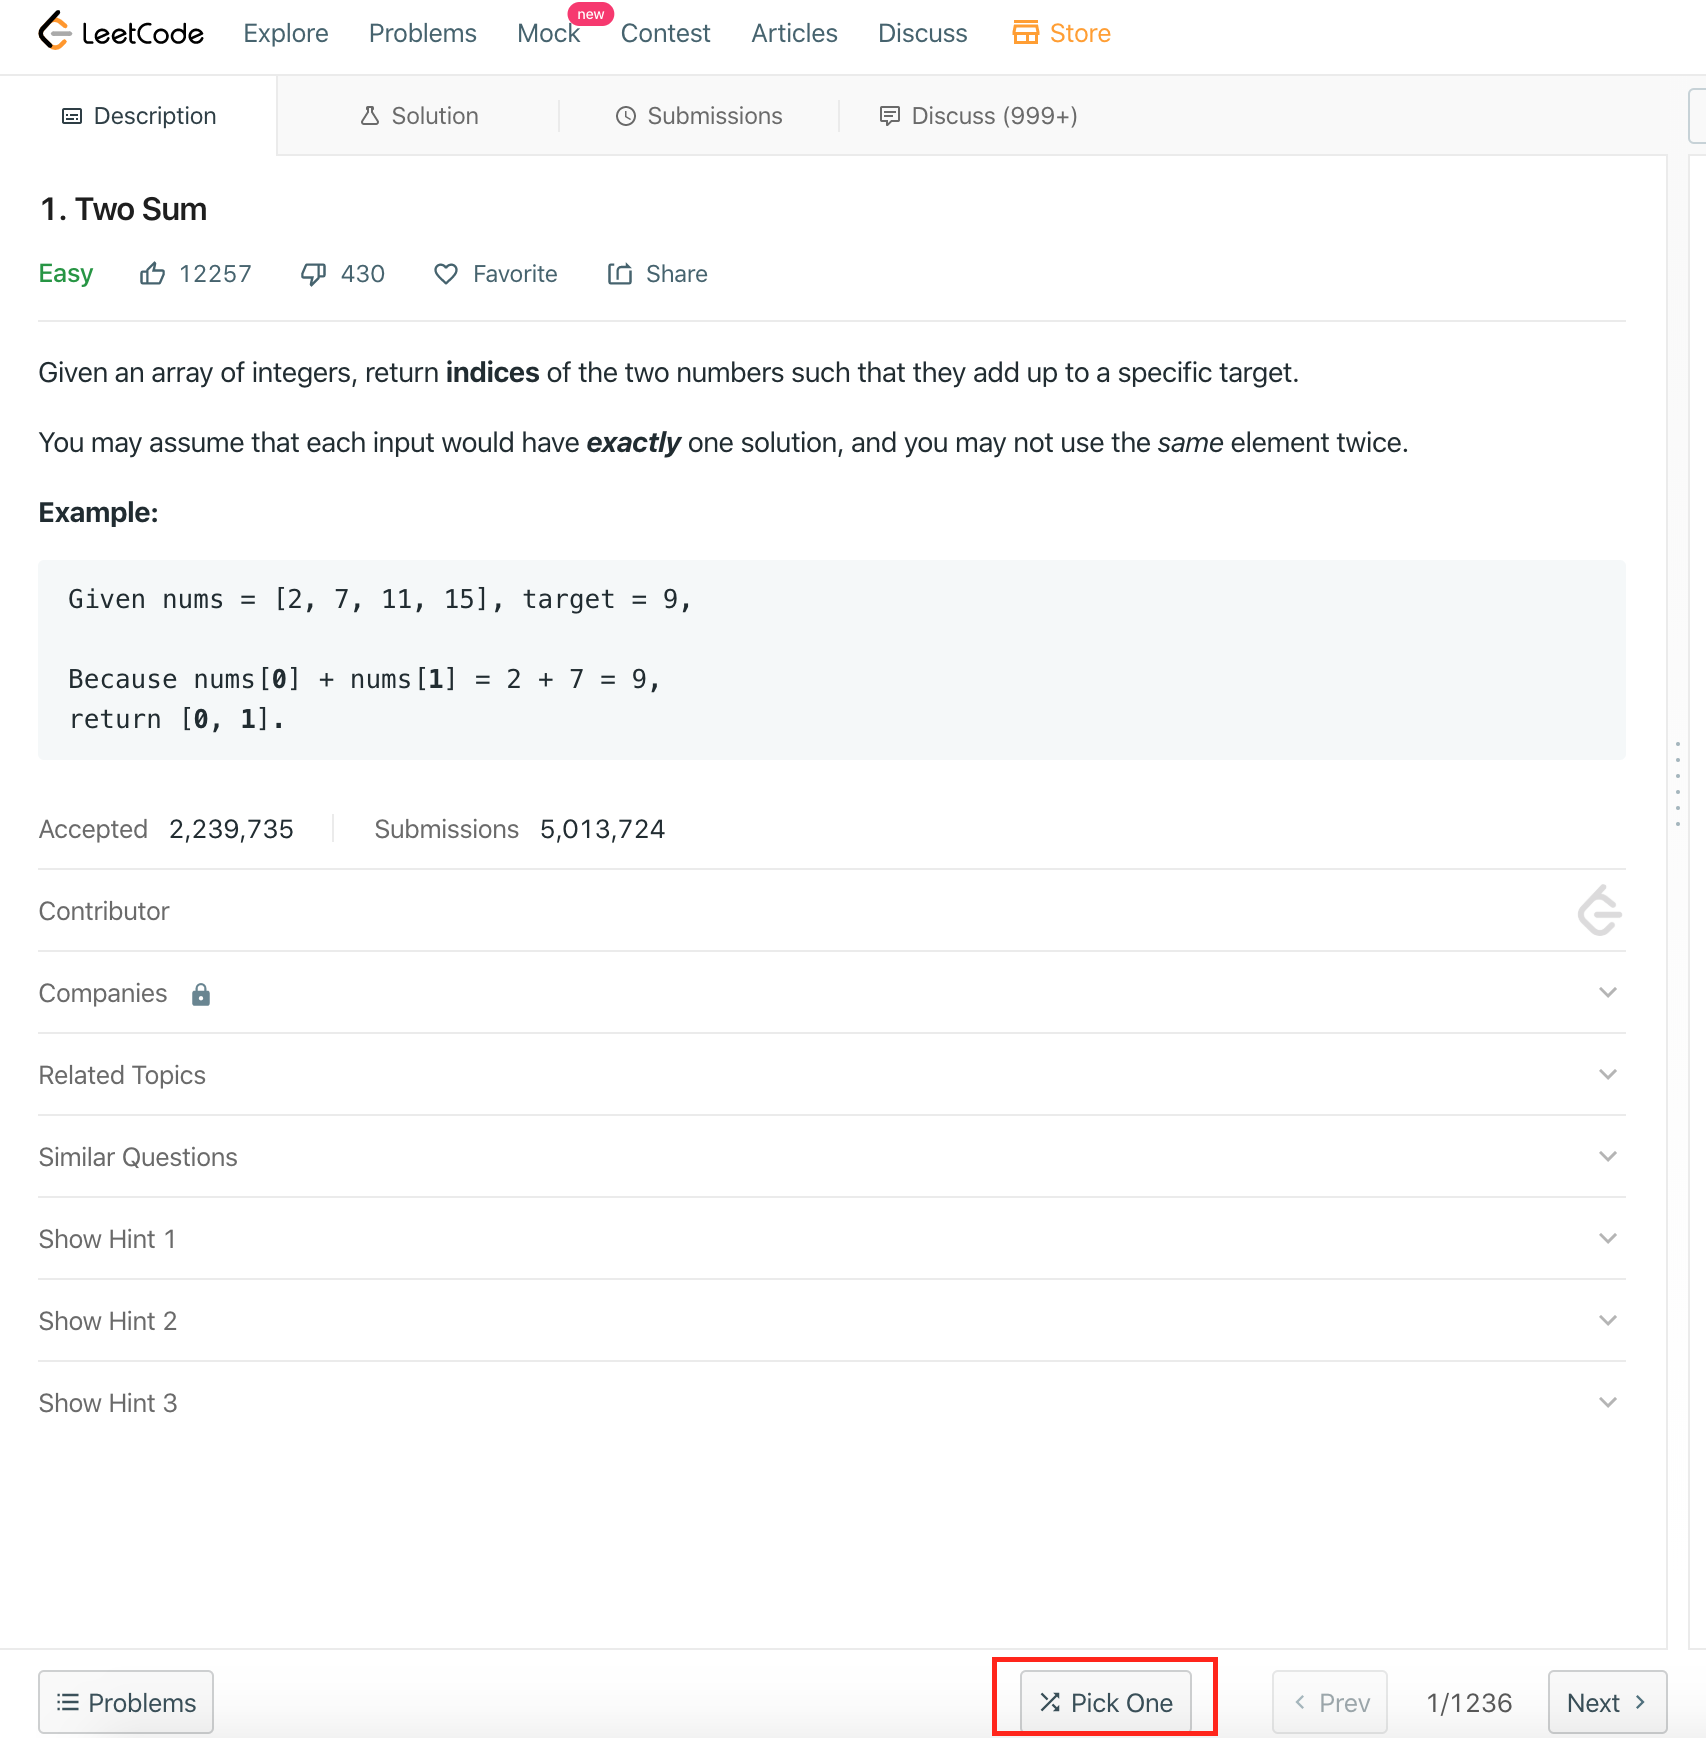Click the Companies lock icon

pos(201,994)
